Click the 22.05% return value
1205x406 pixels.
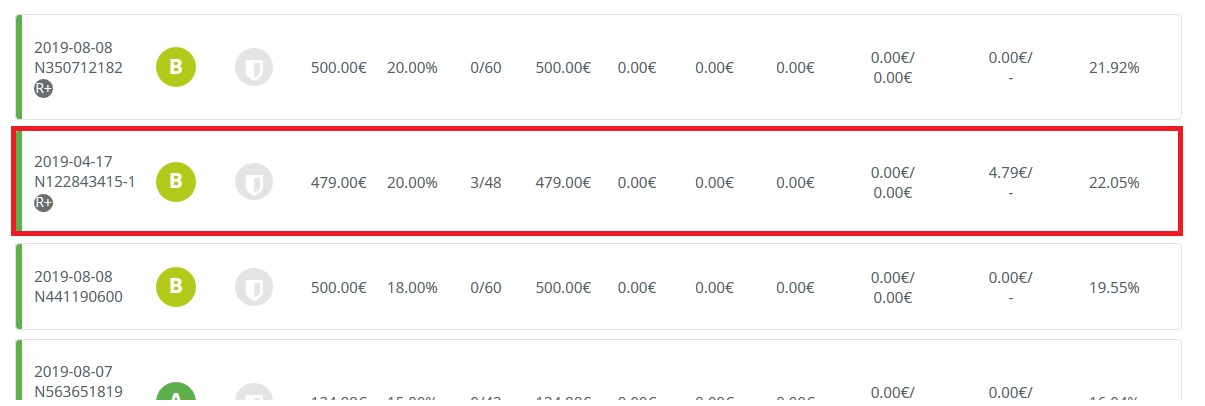(x=1114, y=182)
